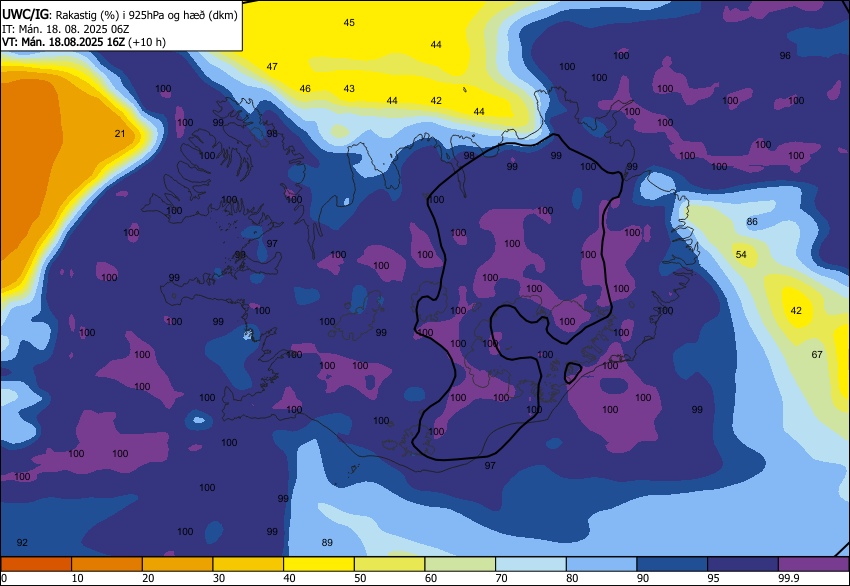Image resolution: width=850 pixels, height=586 pixels.
Task: Click the '46' humidity value on the map
Action: coord(305,88)
